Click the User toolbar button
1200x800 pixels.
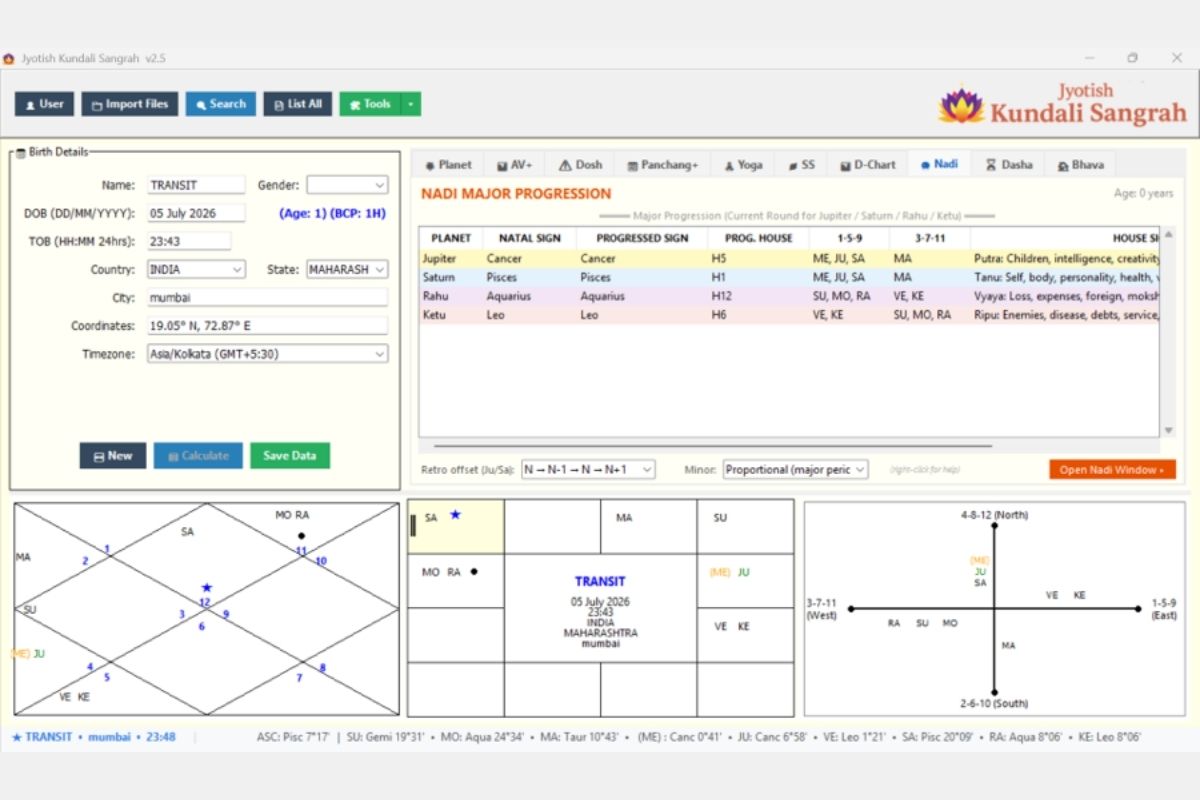(x=44, y=104)
